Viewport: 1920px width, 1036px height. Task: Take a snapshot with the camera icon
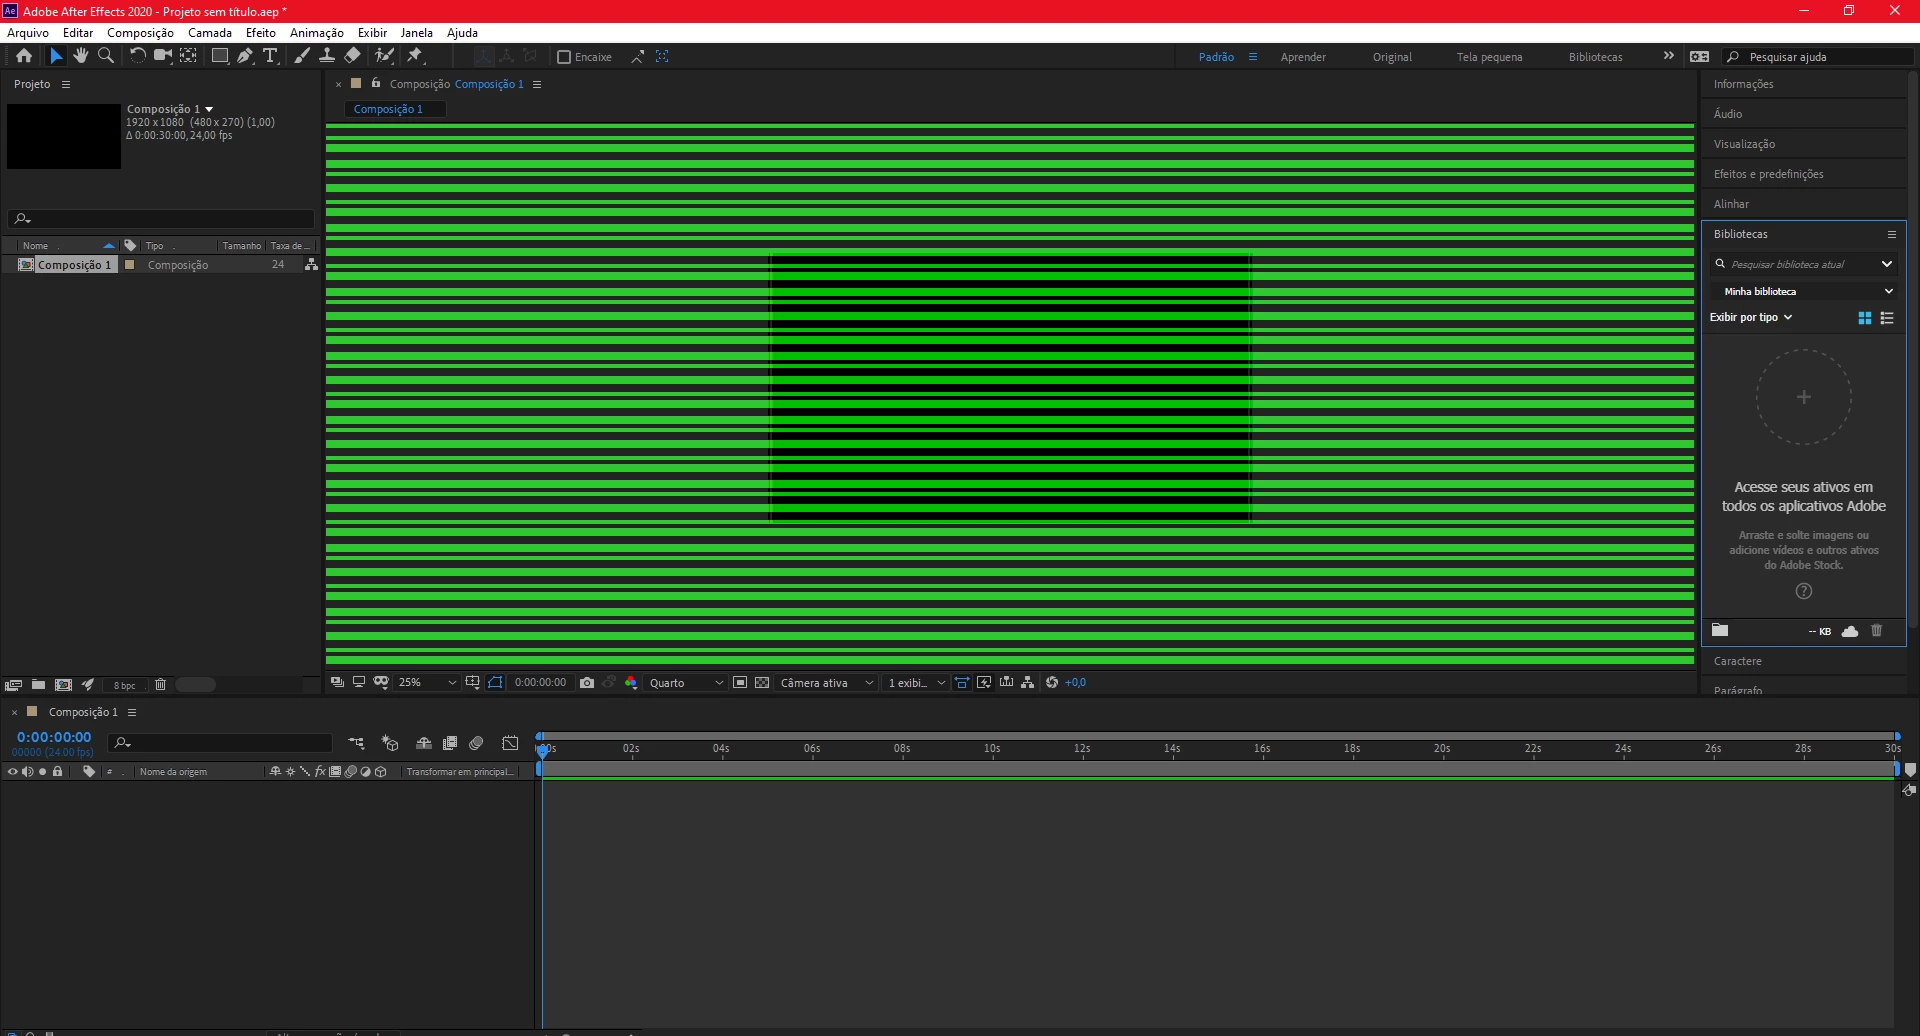[587, 683]
